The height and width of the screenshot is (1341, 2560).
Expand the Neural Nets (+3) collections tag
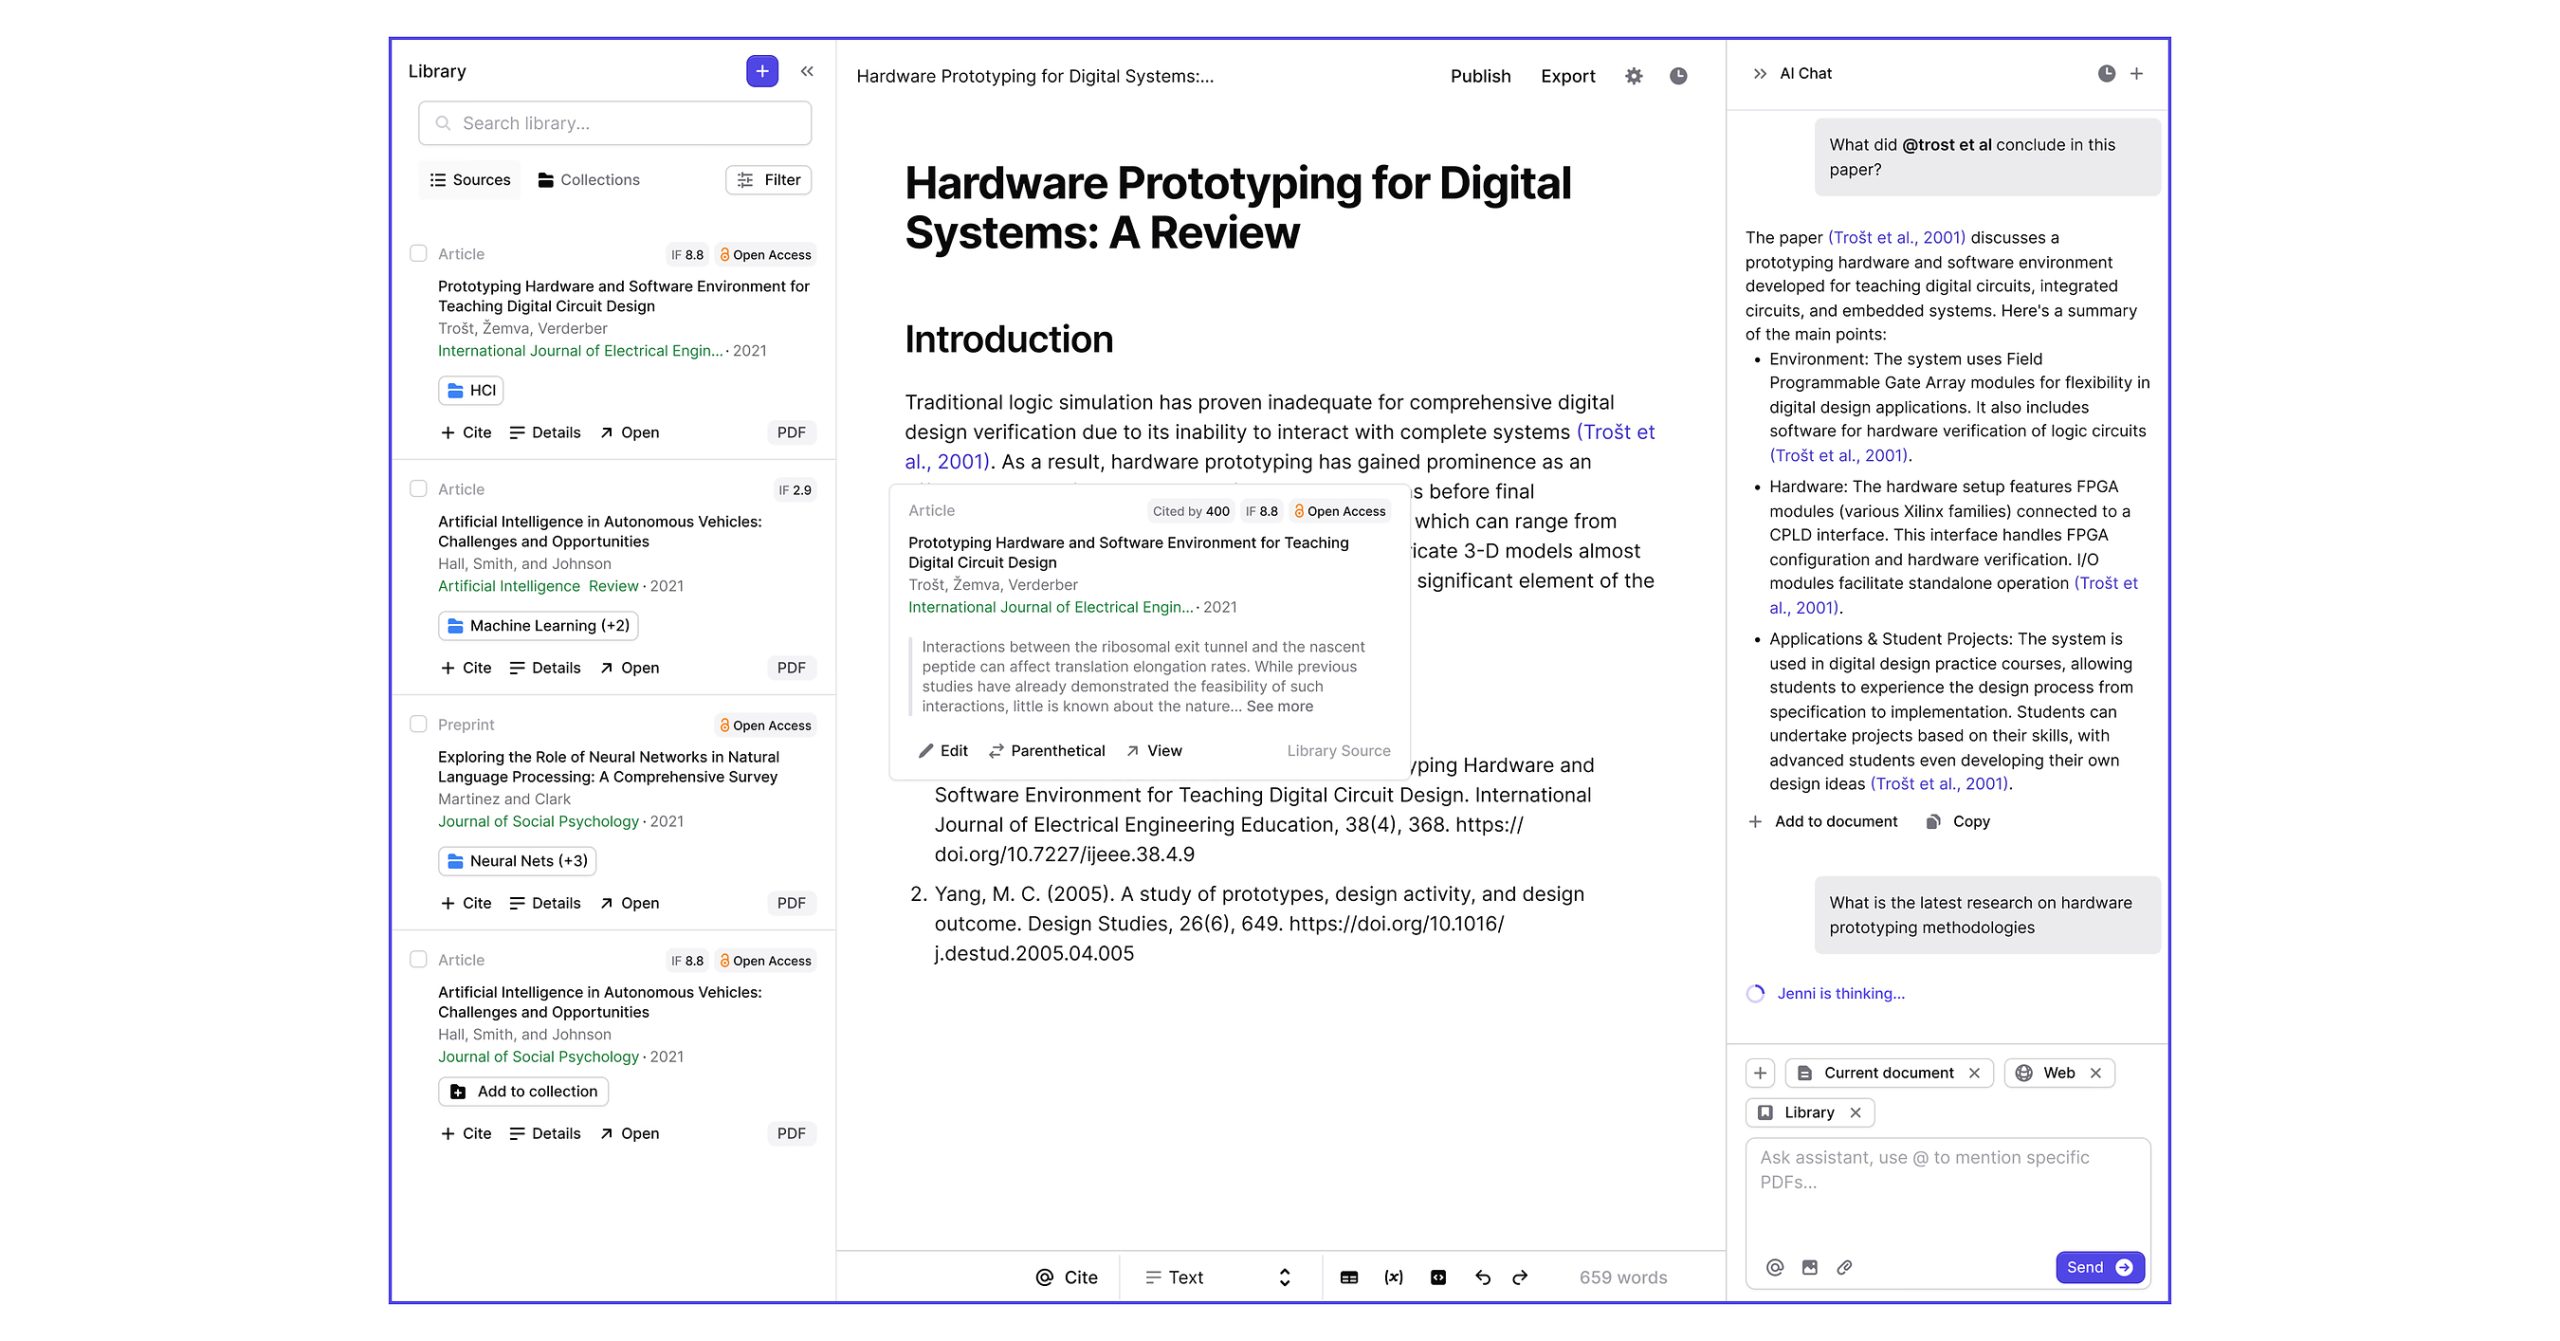[517, 861]
